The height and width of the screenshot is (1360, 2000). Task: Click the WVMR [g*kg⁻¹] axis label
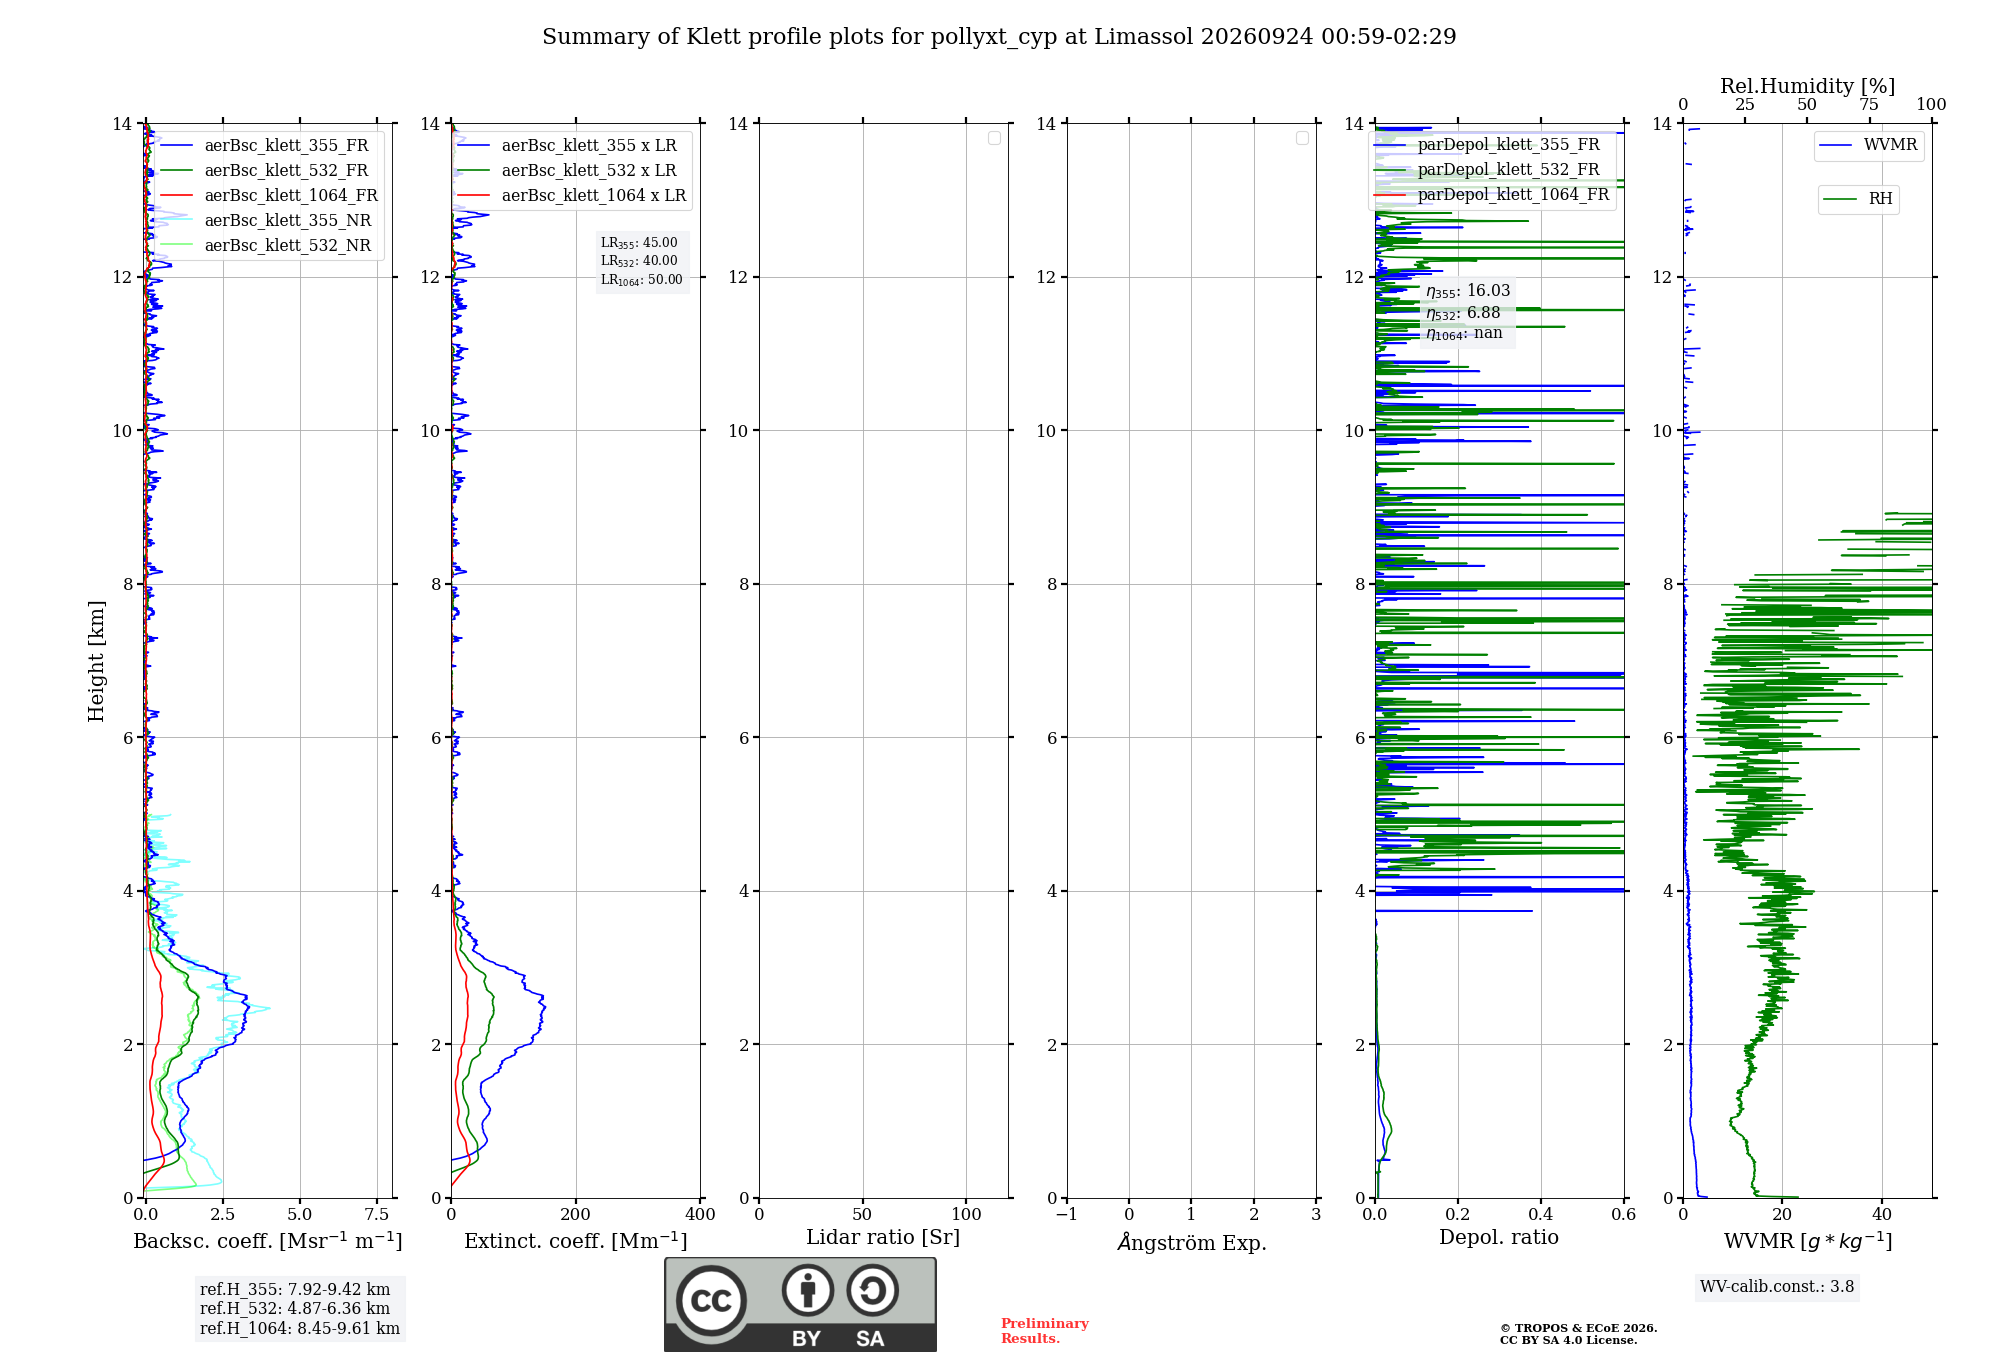click(1808, 1241)
